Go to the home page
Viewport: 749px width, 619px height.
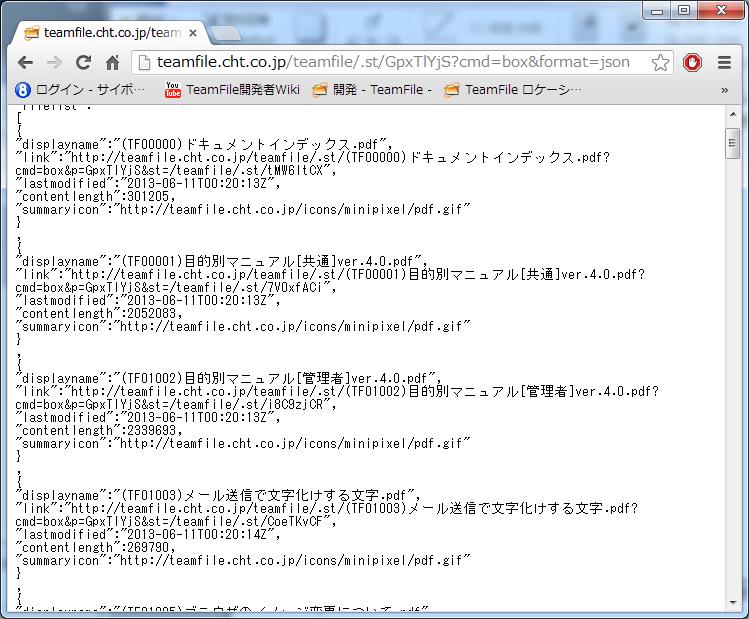[113, 62]
